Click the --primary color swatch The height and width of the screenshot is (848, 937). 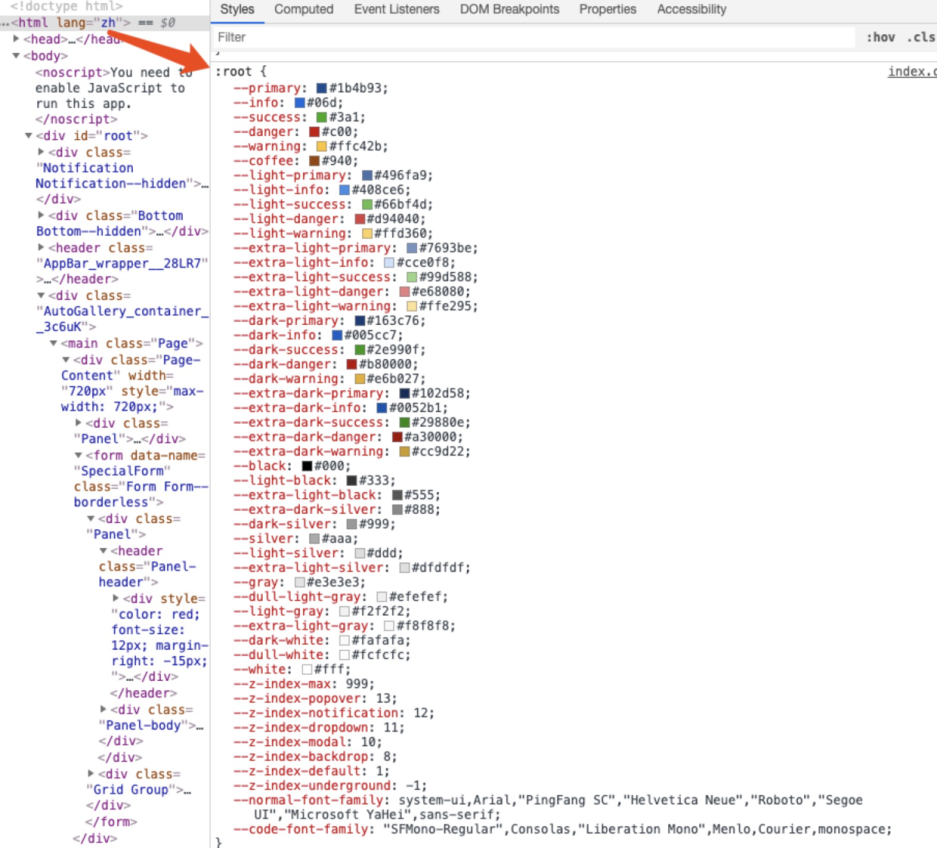(x=322, y=88)
